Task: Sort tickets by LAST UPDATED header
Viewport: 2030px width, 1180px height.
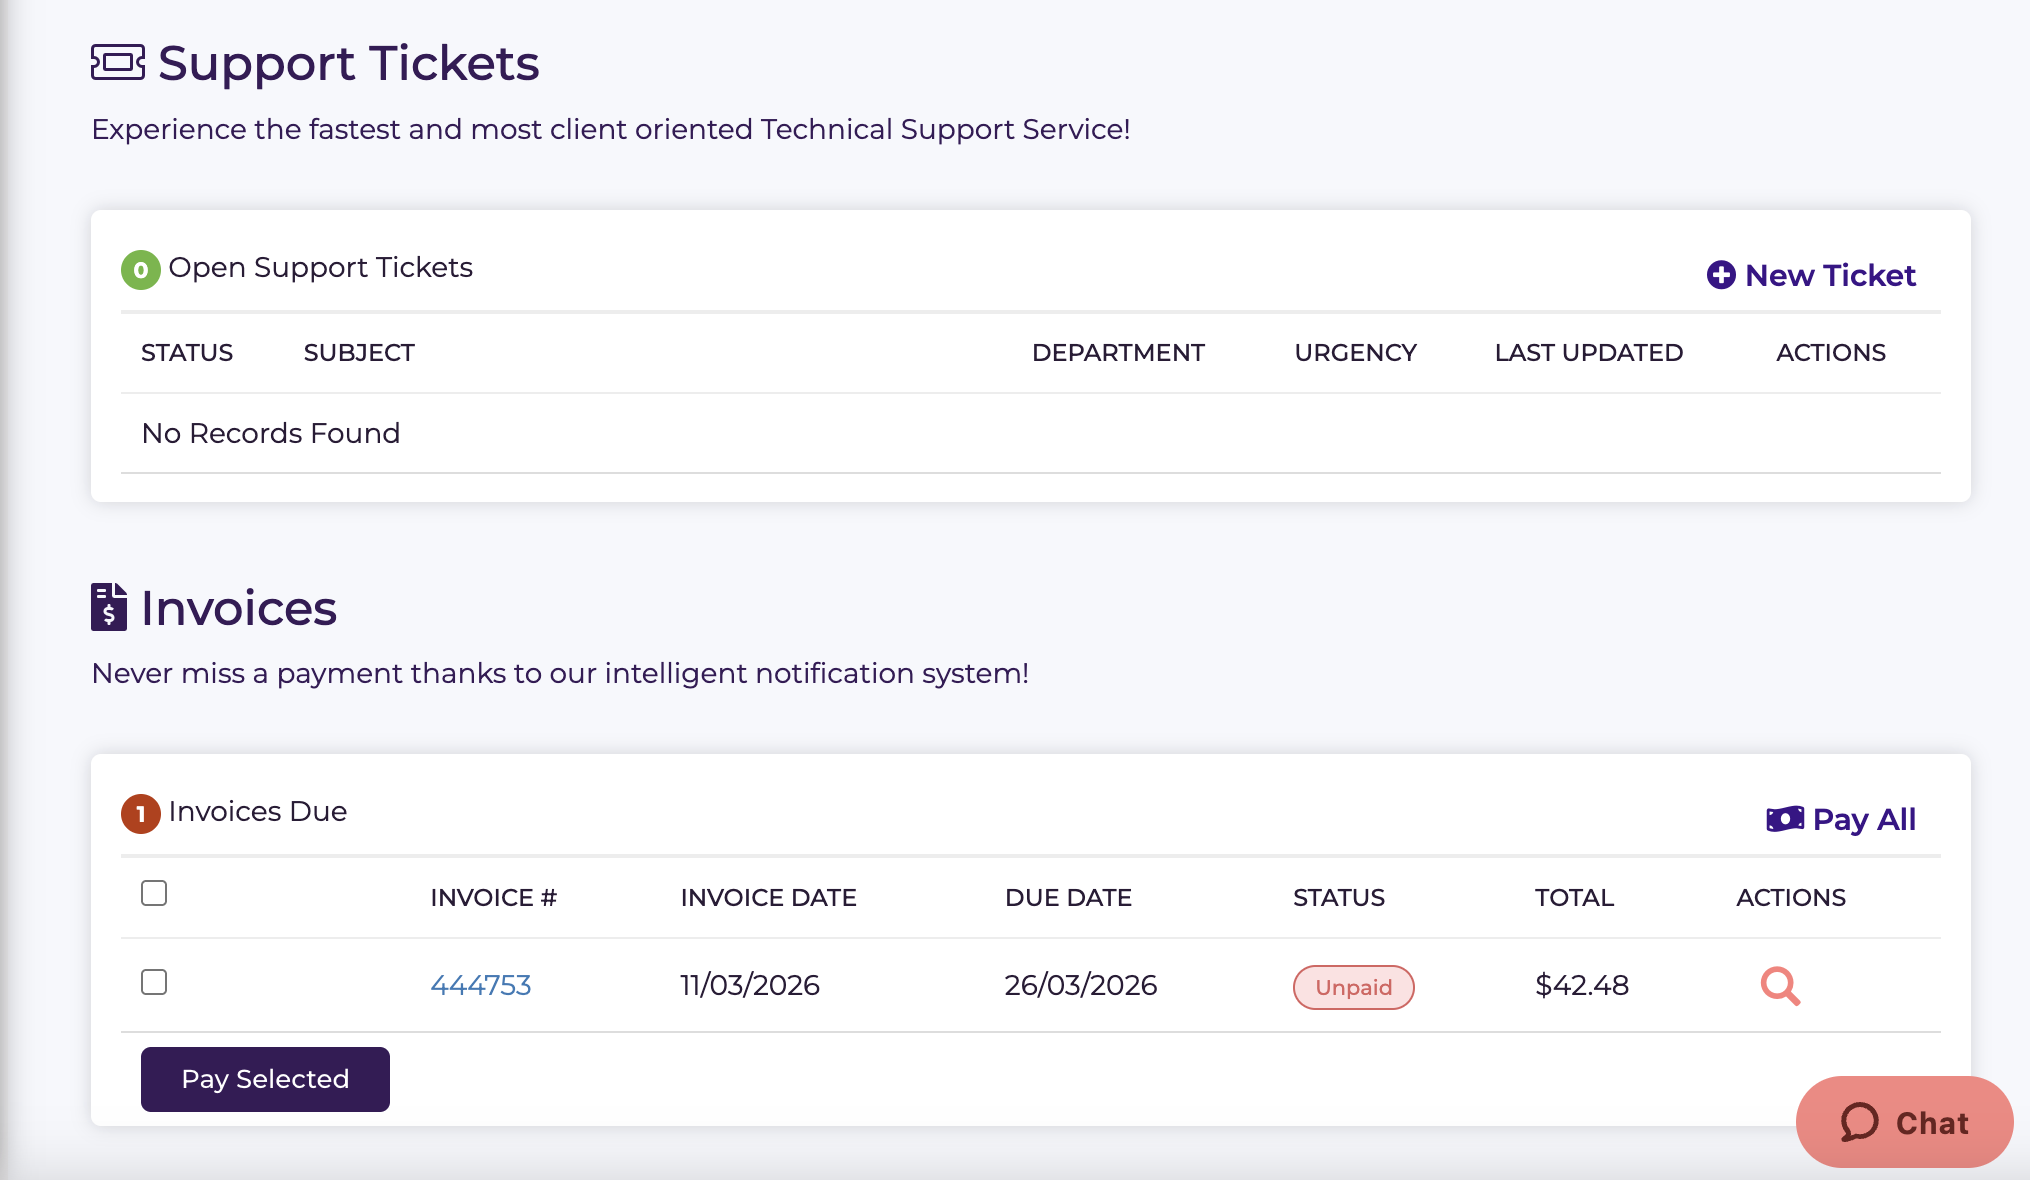Action: click(1589, 353)
